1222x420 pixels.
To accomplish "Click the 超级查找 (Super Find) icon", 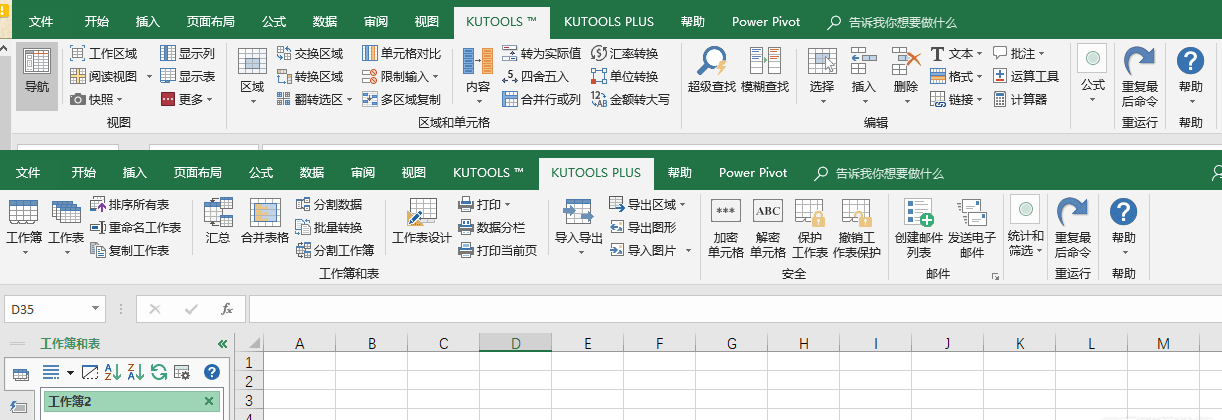I will click(x=712, y=65).
